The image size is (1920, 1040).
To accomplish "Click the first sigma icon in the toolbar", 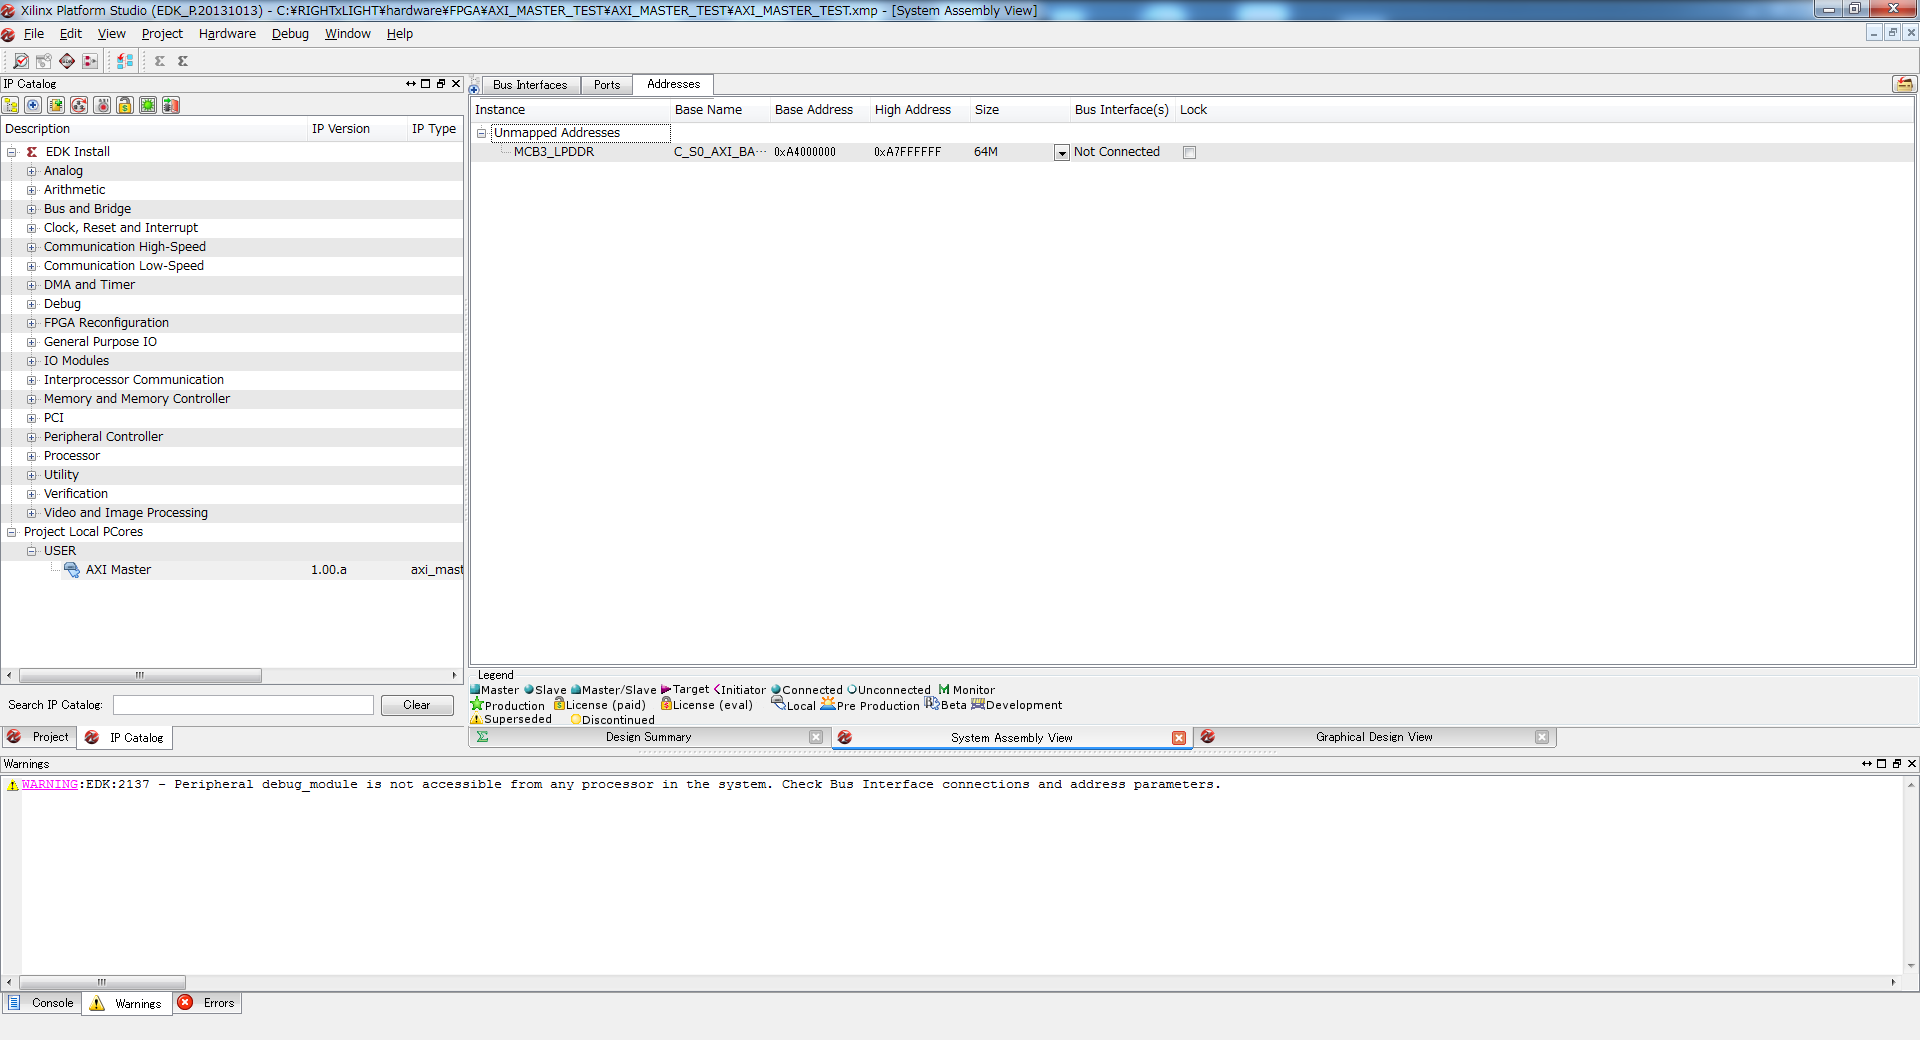I will click(x=160, y=61).
